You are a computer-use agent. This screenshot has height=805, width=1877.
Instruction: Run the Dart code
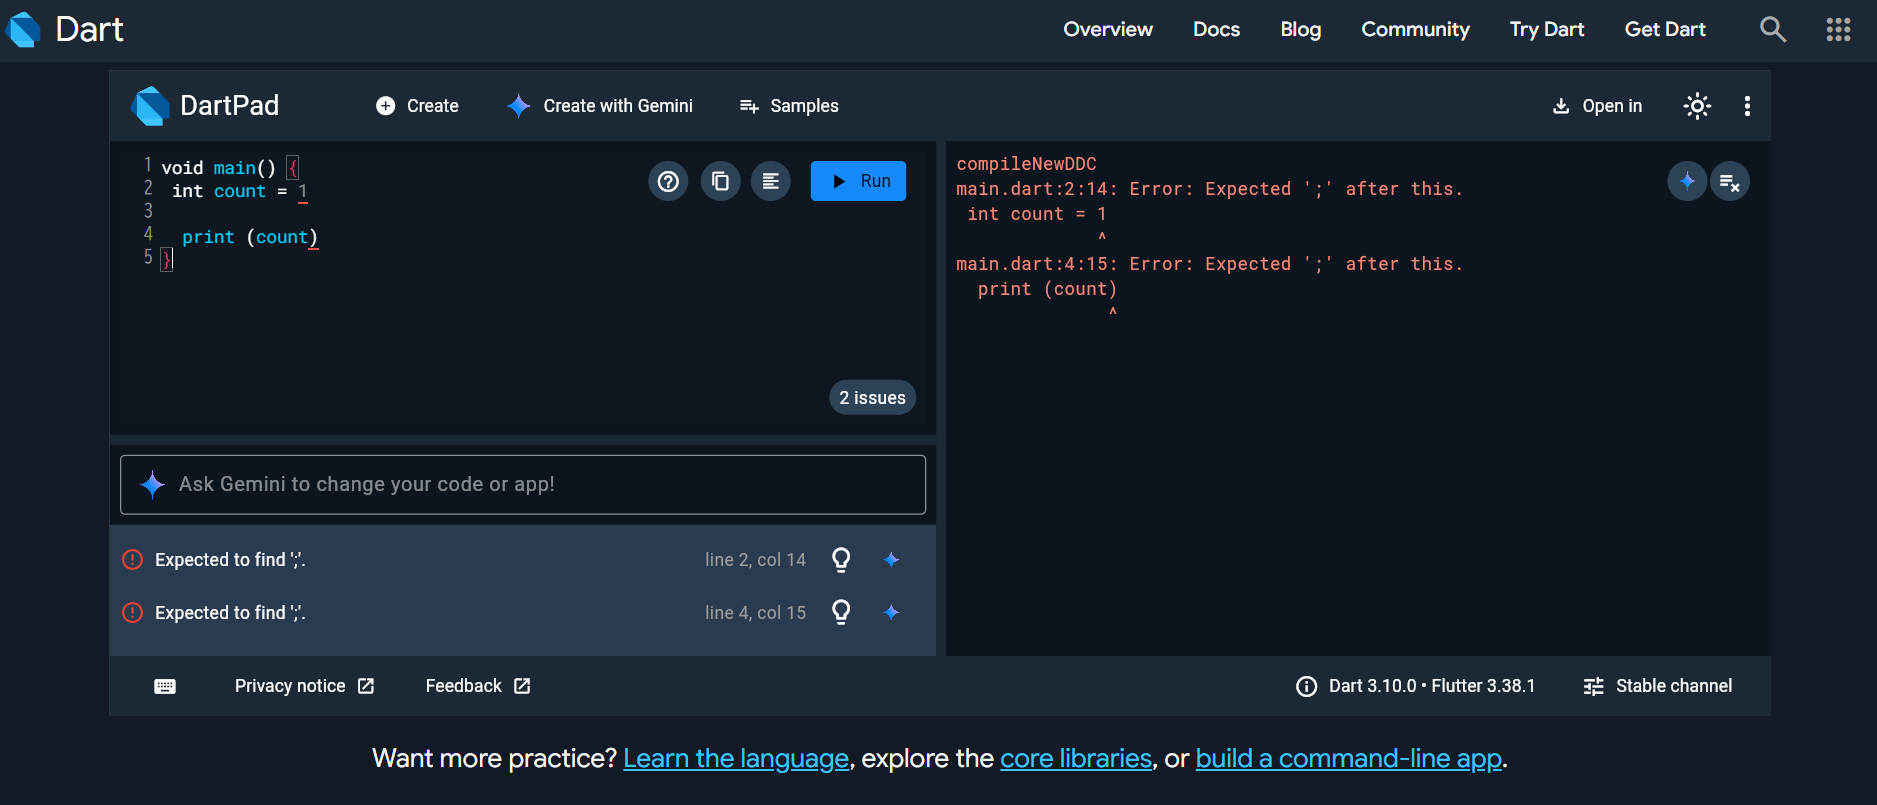(858, 181)
